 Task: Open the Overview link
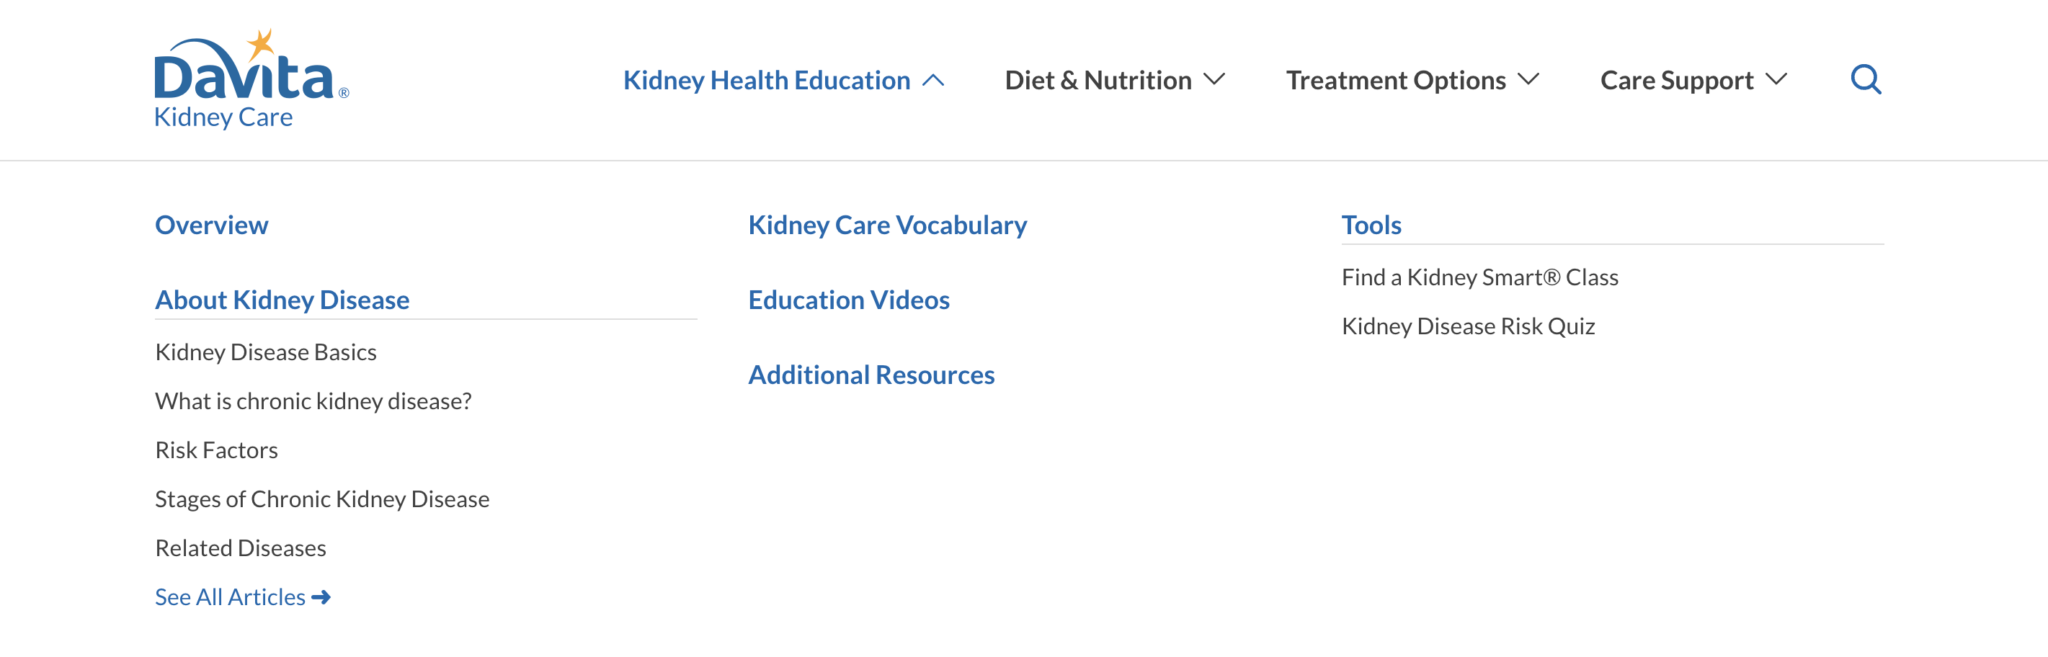pyautogui.click(x=211, y=225)
